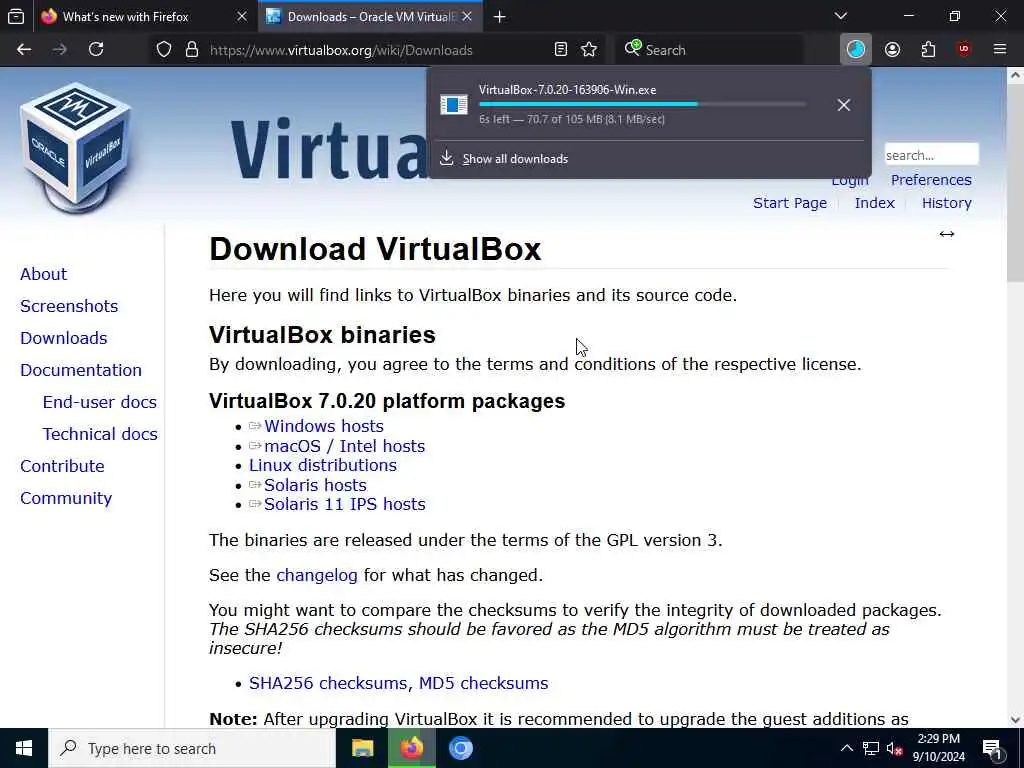Open Community in the sidebar
Image resolution: width=1024 pixels, height=768 pixels.
click(66, 498)
